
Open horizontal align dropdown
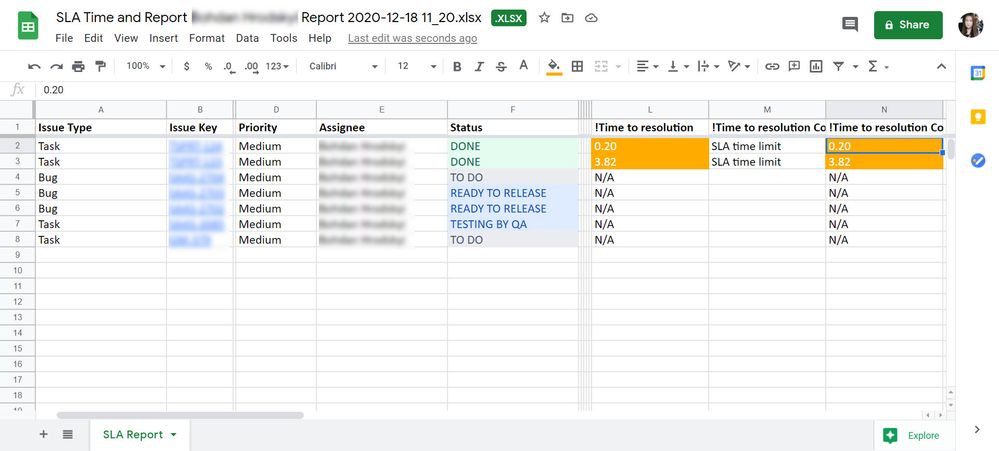pos(647,66)
